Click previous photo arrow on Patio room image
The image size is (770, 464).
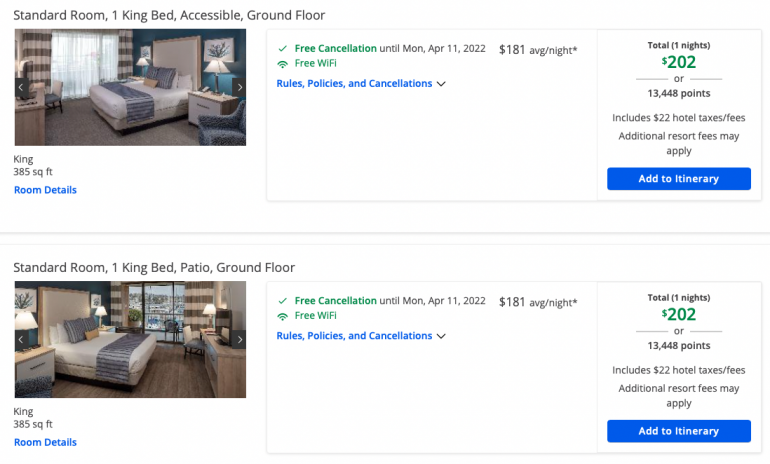21,340
